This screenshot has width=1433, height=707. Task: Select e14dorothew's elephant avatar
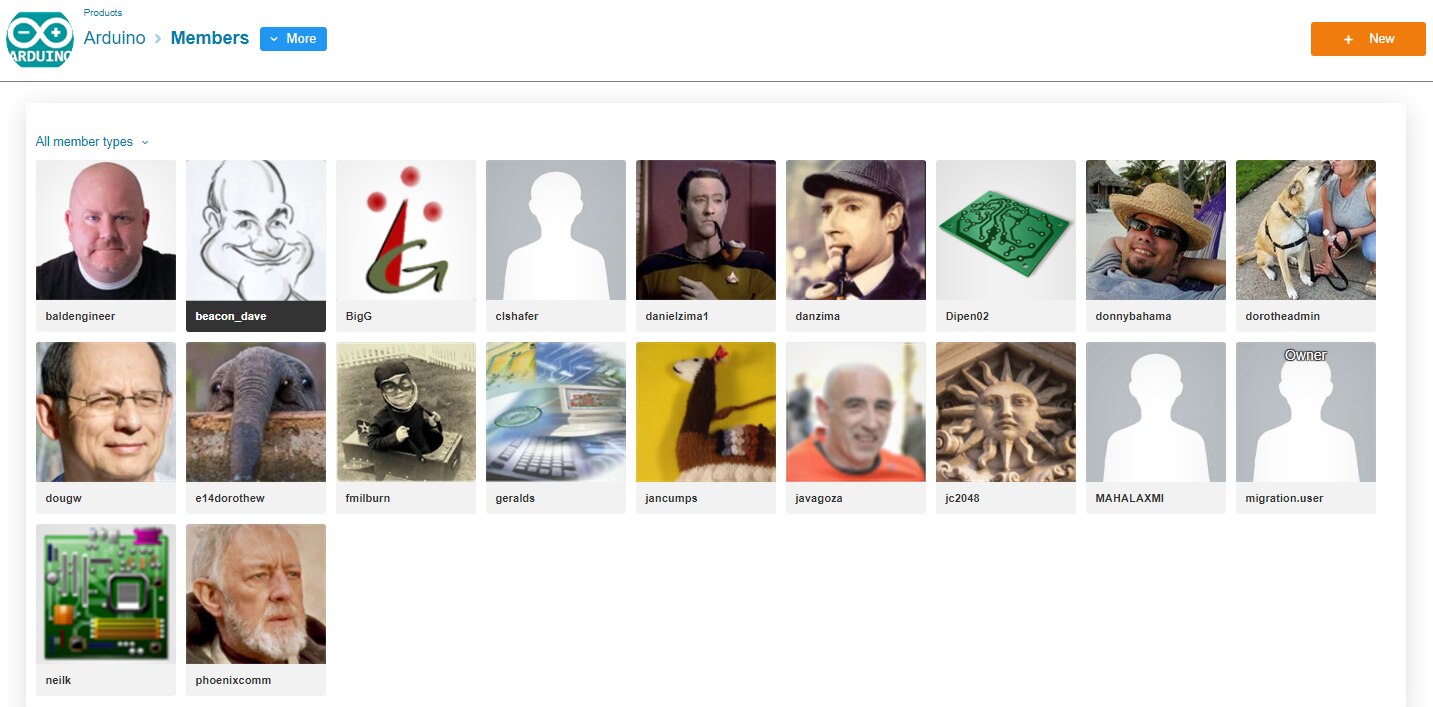click(x=256, y=412)
